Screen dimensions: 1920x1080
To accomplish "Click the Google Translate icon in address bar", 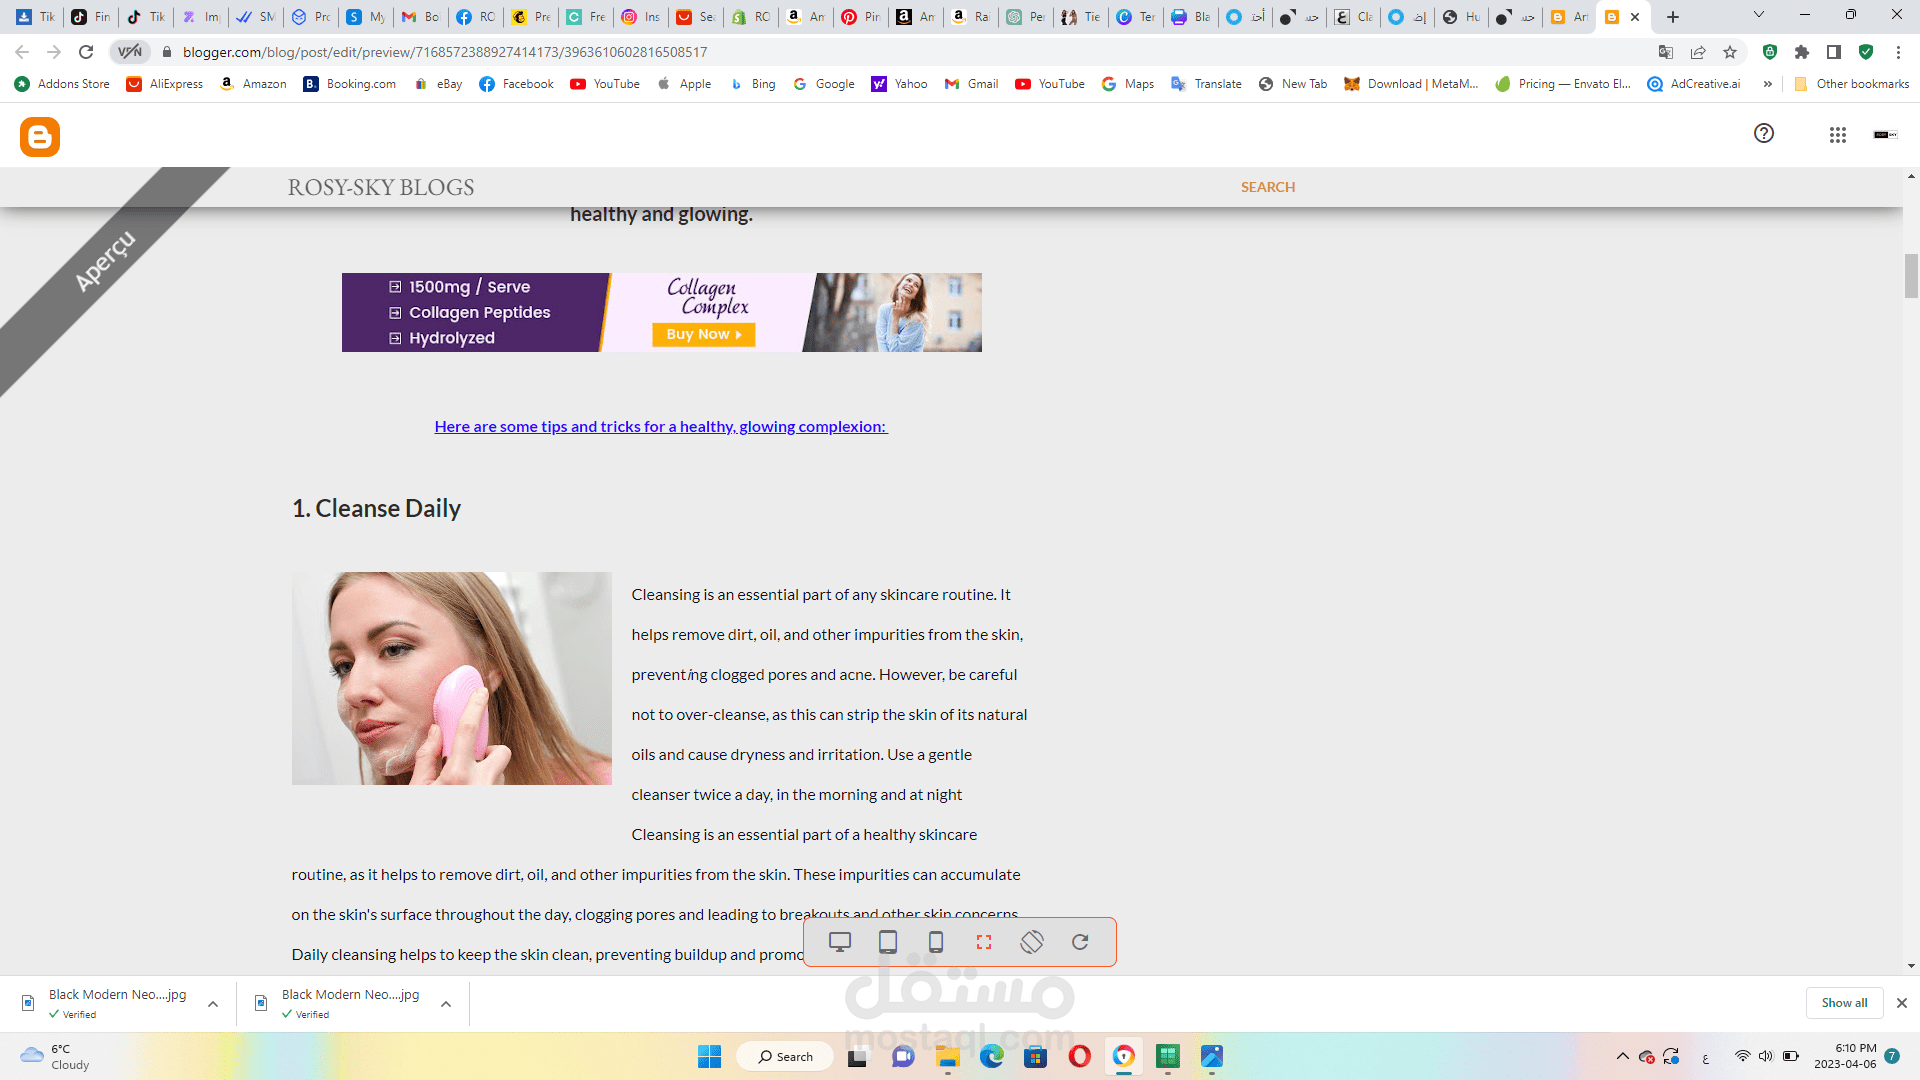I will coord(1666,52).
